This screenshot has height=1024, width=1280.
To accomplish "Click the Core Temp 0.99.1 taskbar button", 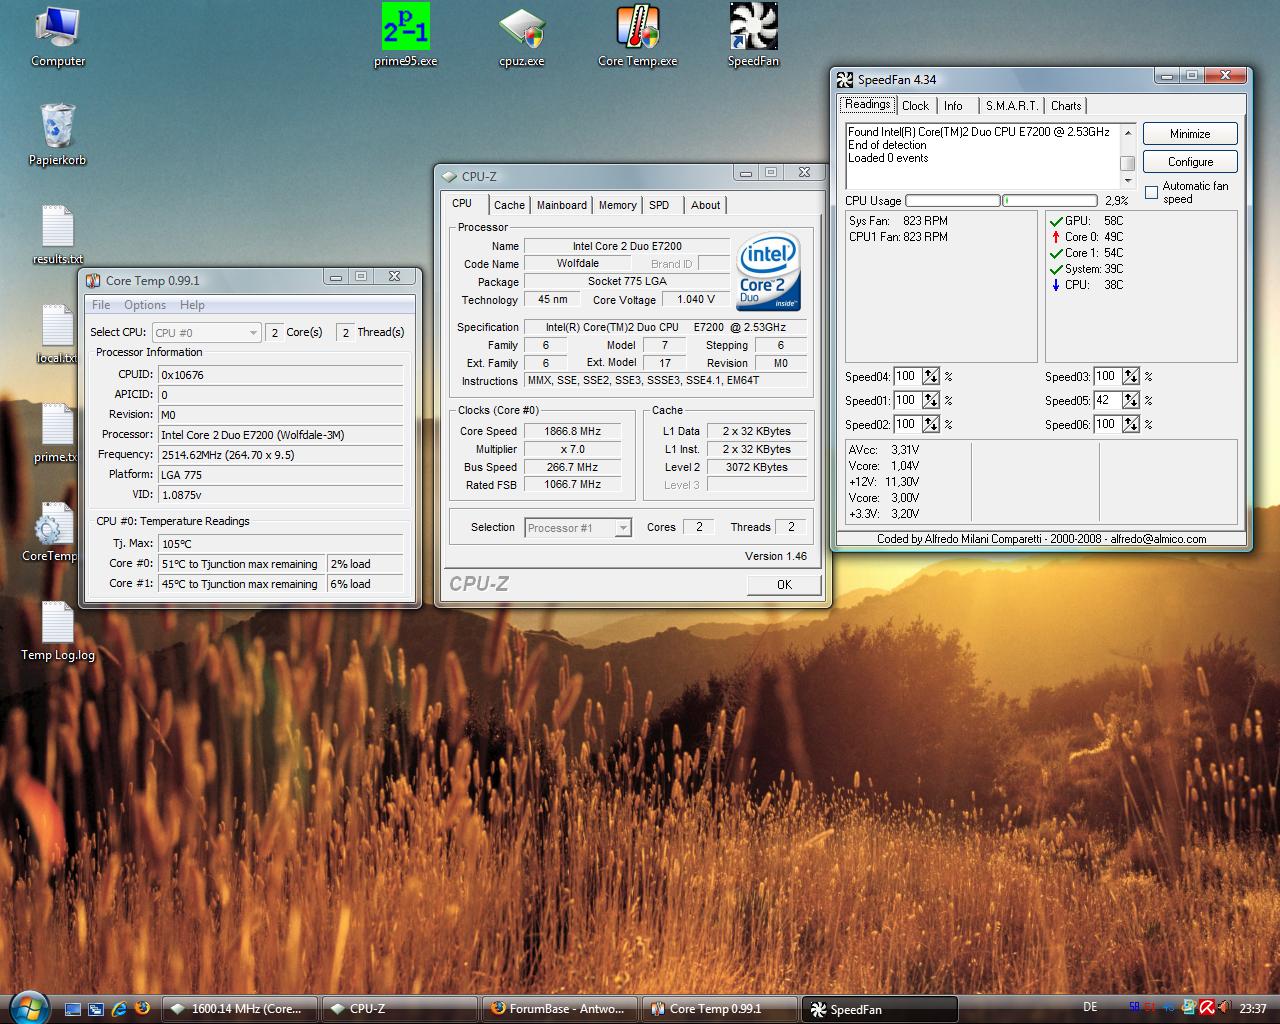I will coord(718,1009).
